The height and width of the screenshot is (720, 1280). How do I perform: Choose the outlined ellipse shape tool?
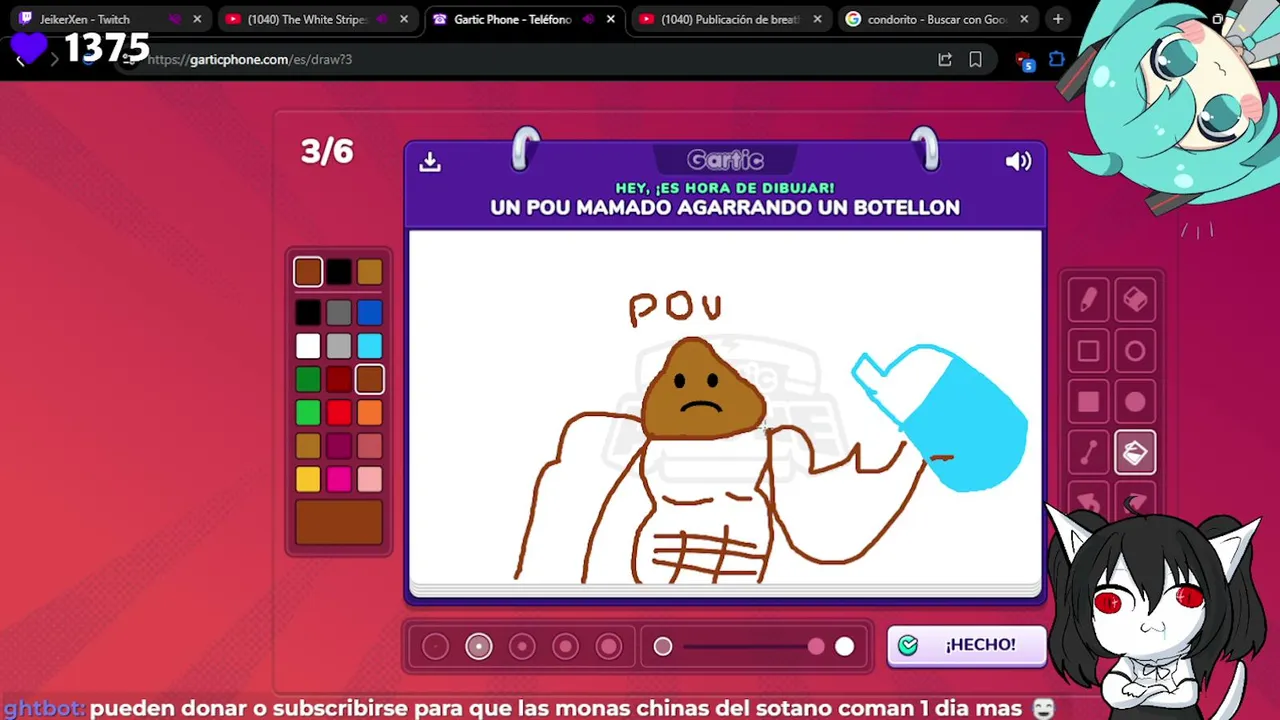coord(1135,351)
